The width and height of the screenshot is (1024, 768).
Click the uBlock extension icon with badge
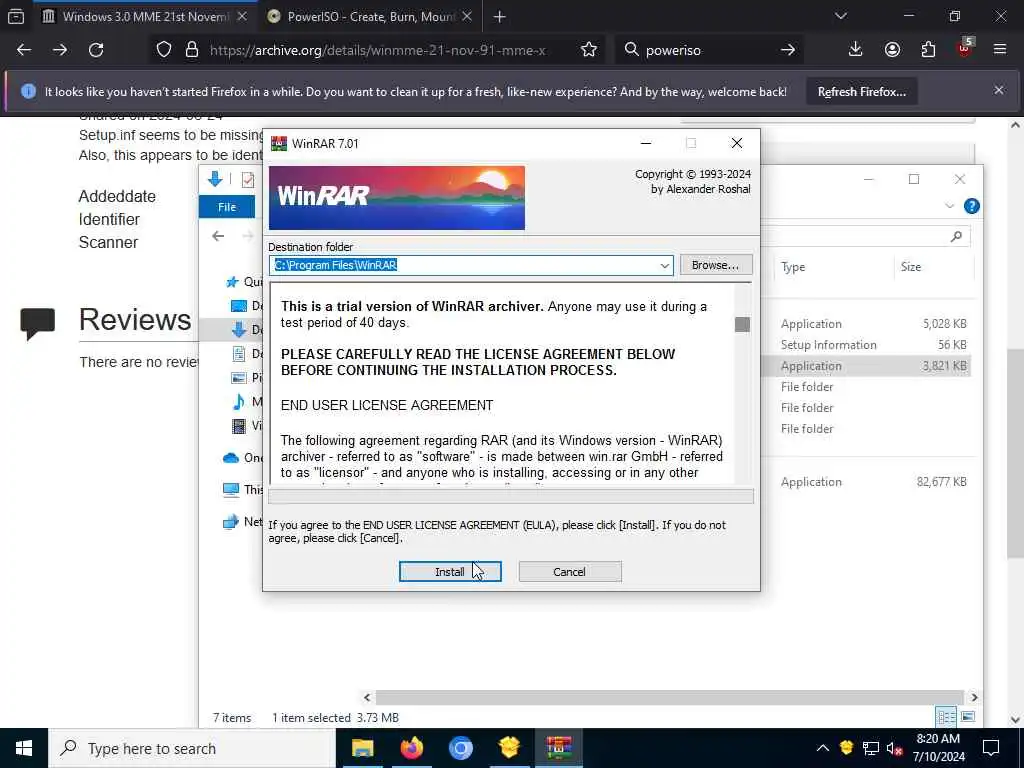click(965, 48)
